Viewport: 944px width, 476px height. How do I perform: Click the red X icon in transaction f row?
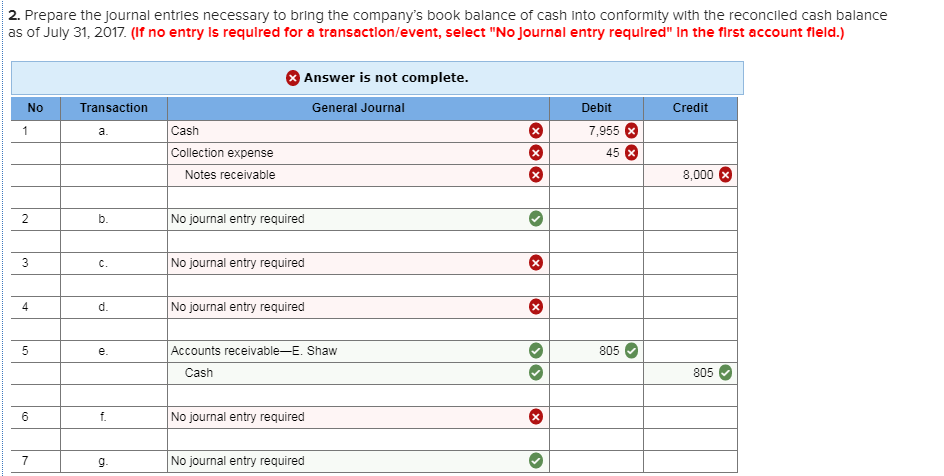536,417
